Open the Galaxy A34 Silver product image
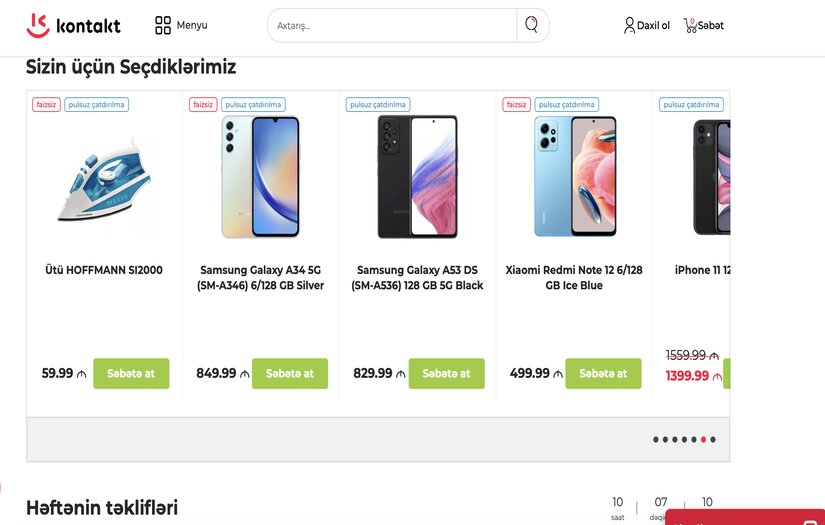The width and height of the screenshot is (825, 525). pos(260,176)
